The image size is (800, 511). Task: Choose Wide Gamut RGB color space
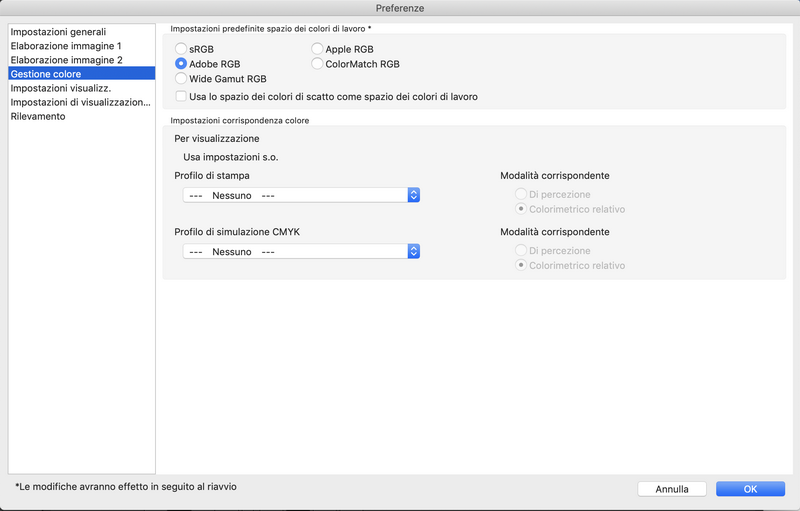pos(181,78)
